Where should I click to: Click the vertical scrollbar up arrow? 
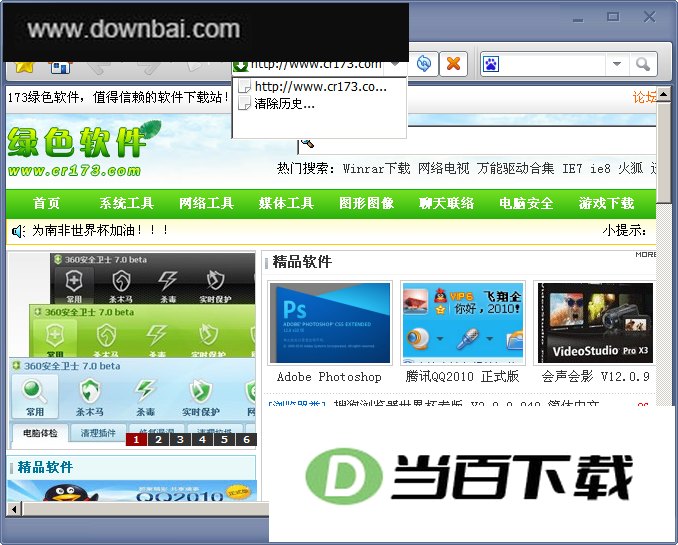[664, 93]
